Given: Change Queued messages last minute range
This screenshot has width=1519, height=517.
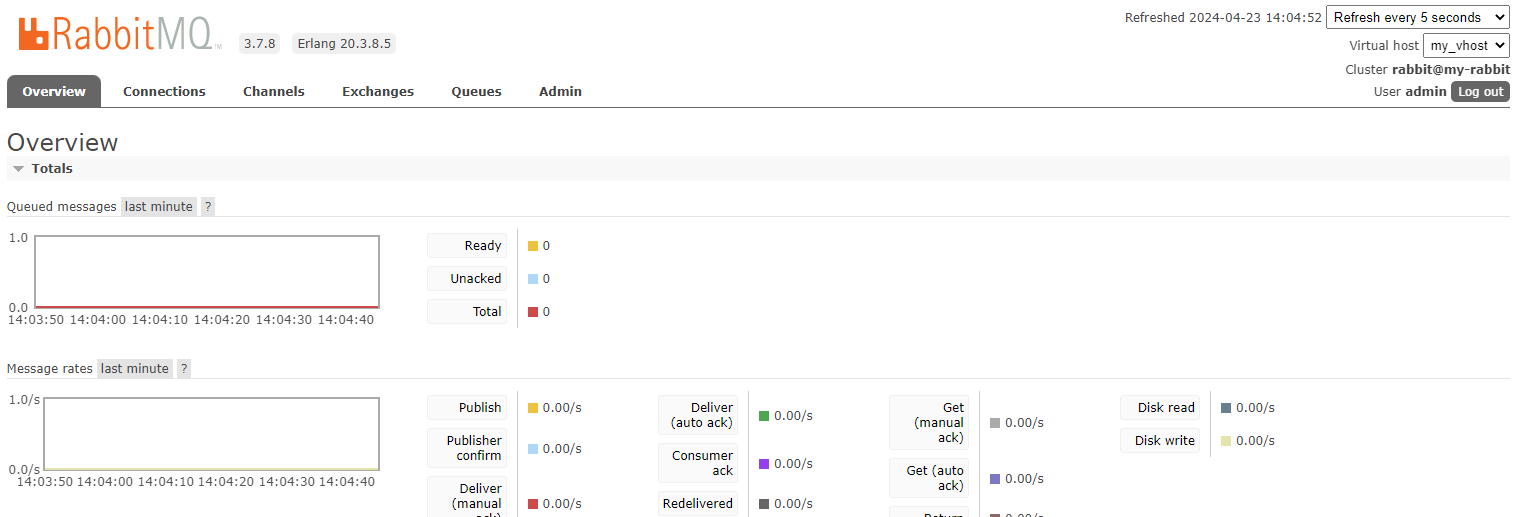Looking at the screenshot, I should click(x=158, y=207).
